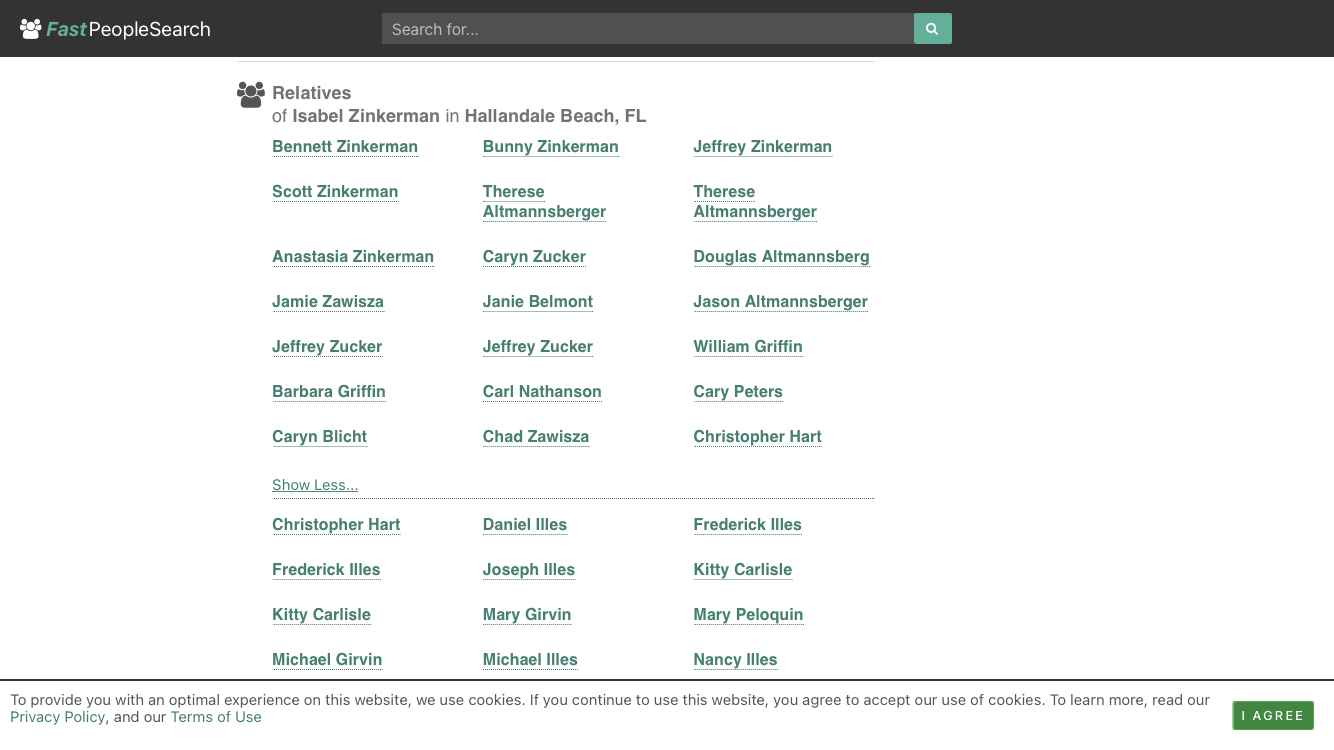Select William Griffin link
The image size is (1334, 750).
748,347
